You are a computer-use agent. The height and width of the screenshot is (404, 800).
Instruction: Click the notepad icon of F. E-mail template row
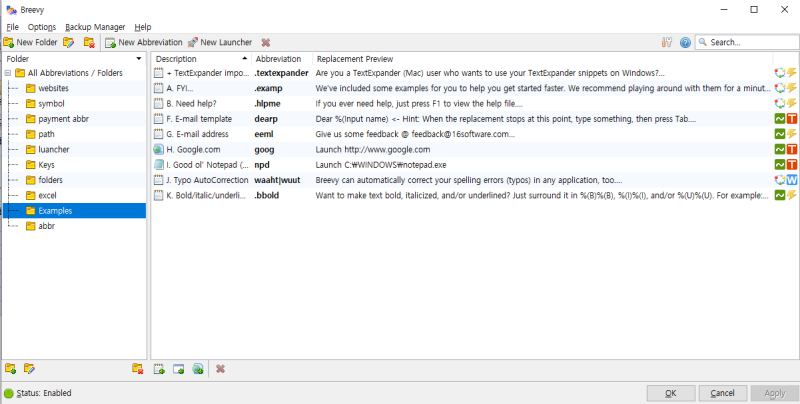click(x=159, y=119)
